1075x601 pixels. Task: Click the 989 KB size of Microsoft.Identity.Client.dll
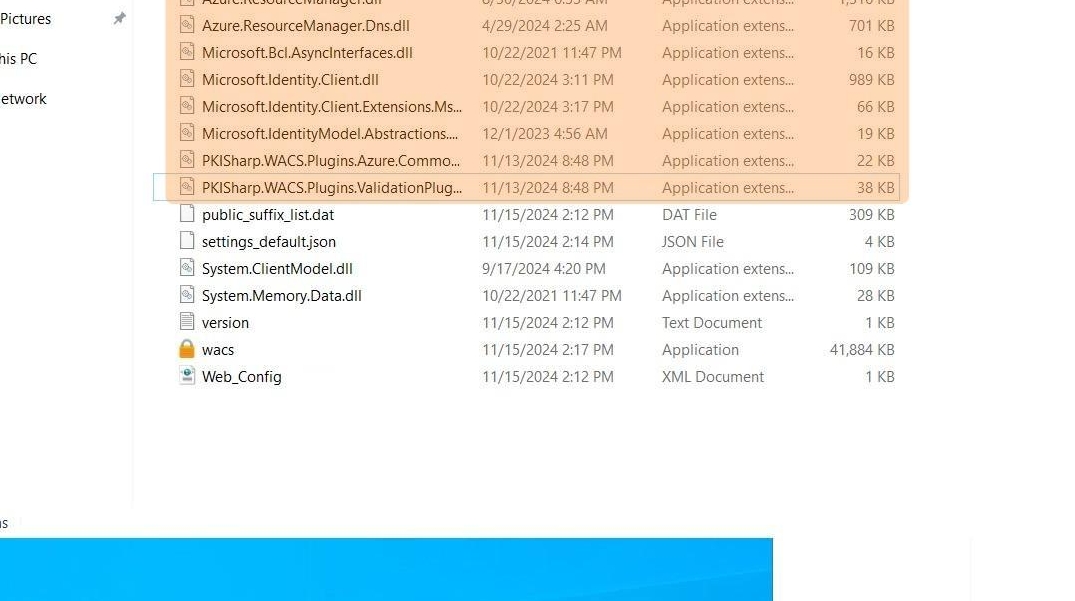[871, 80]
